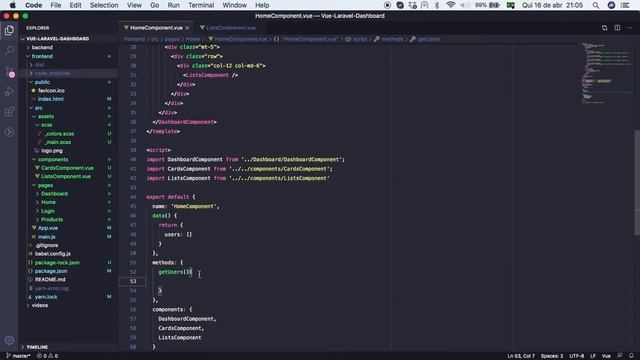
Task: Expand the Login folder
Action: (x=48, y=211)
